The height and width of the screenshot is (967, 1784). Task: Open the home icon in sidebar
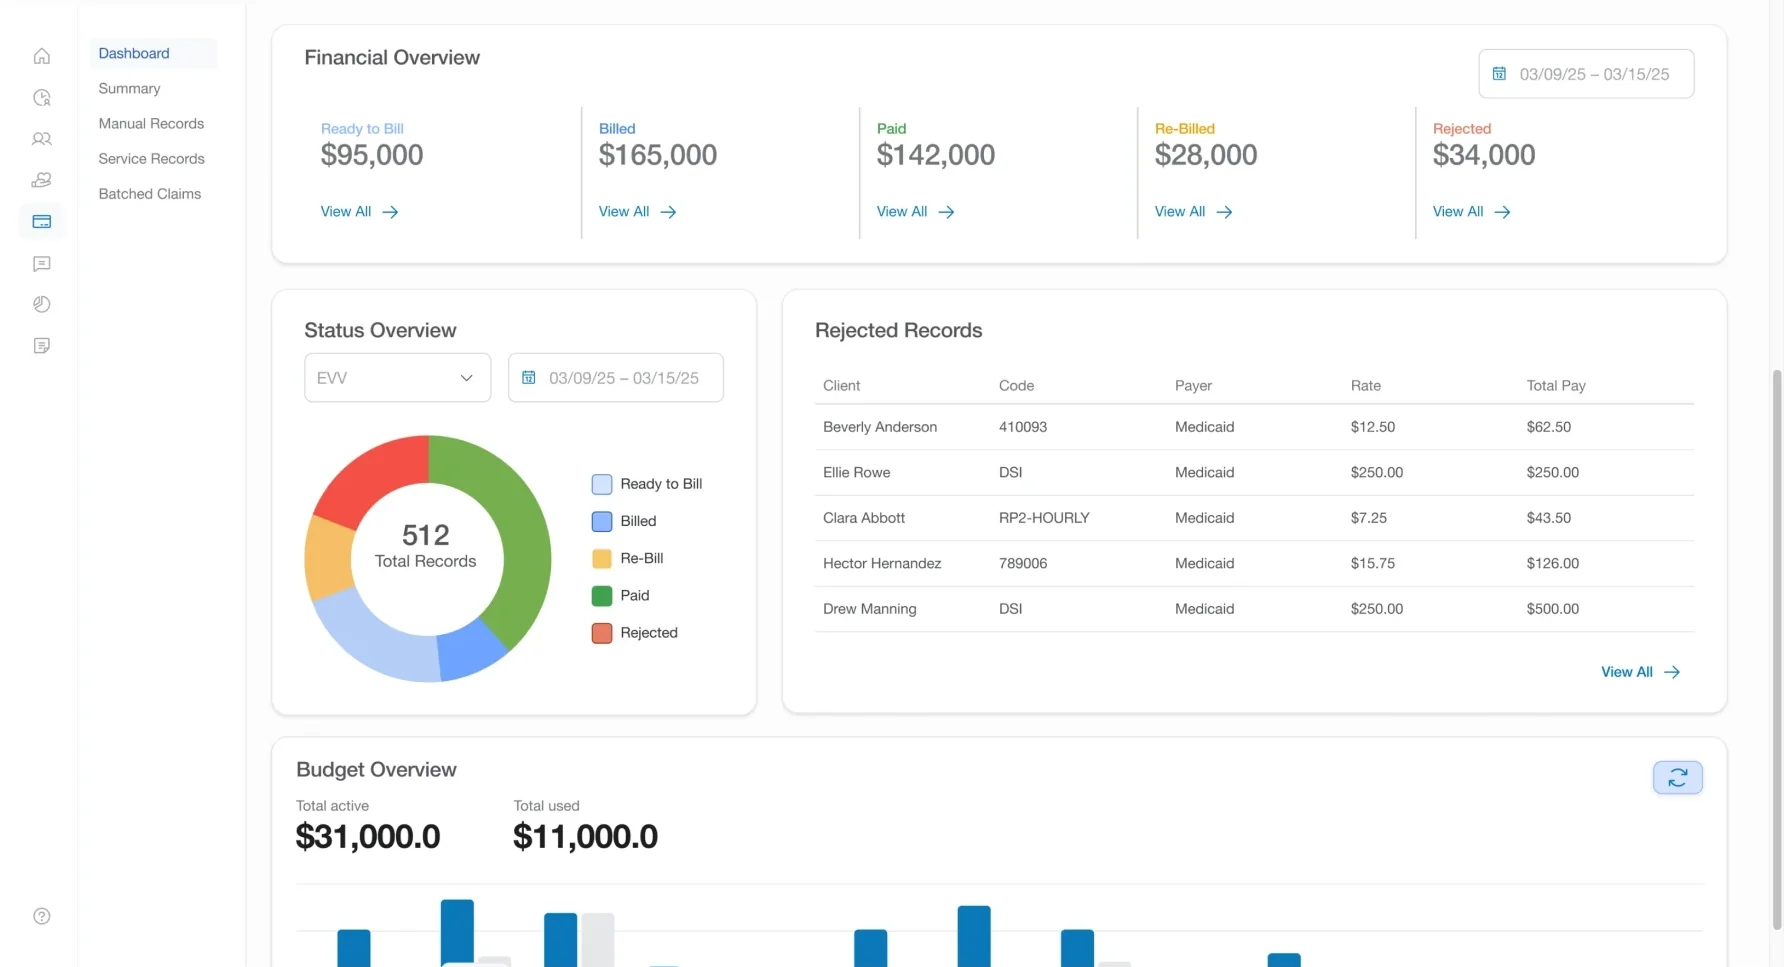(x=41, y=56)
